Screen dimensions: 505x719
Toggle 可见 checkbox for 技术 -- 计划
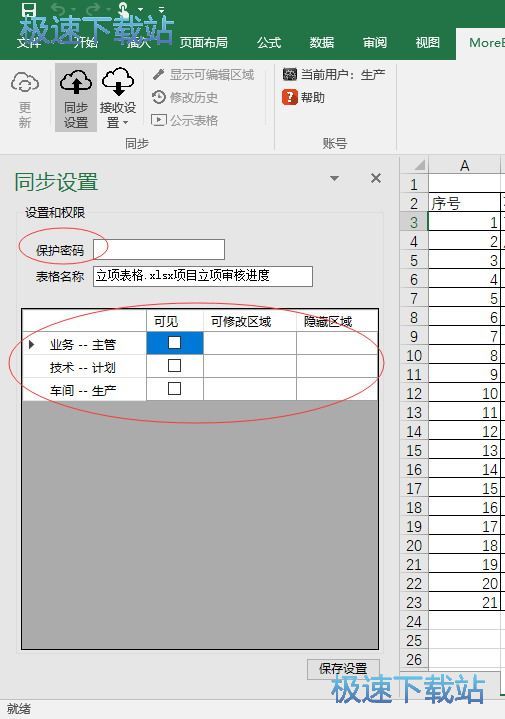174,365
